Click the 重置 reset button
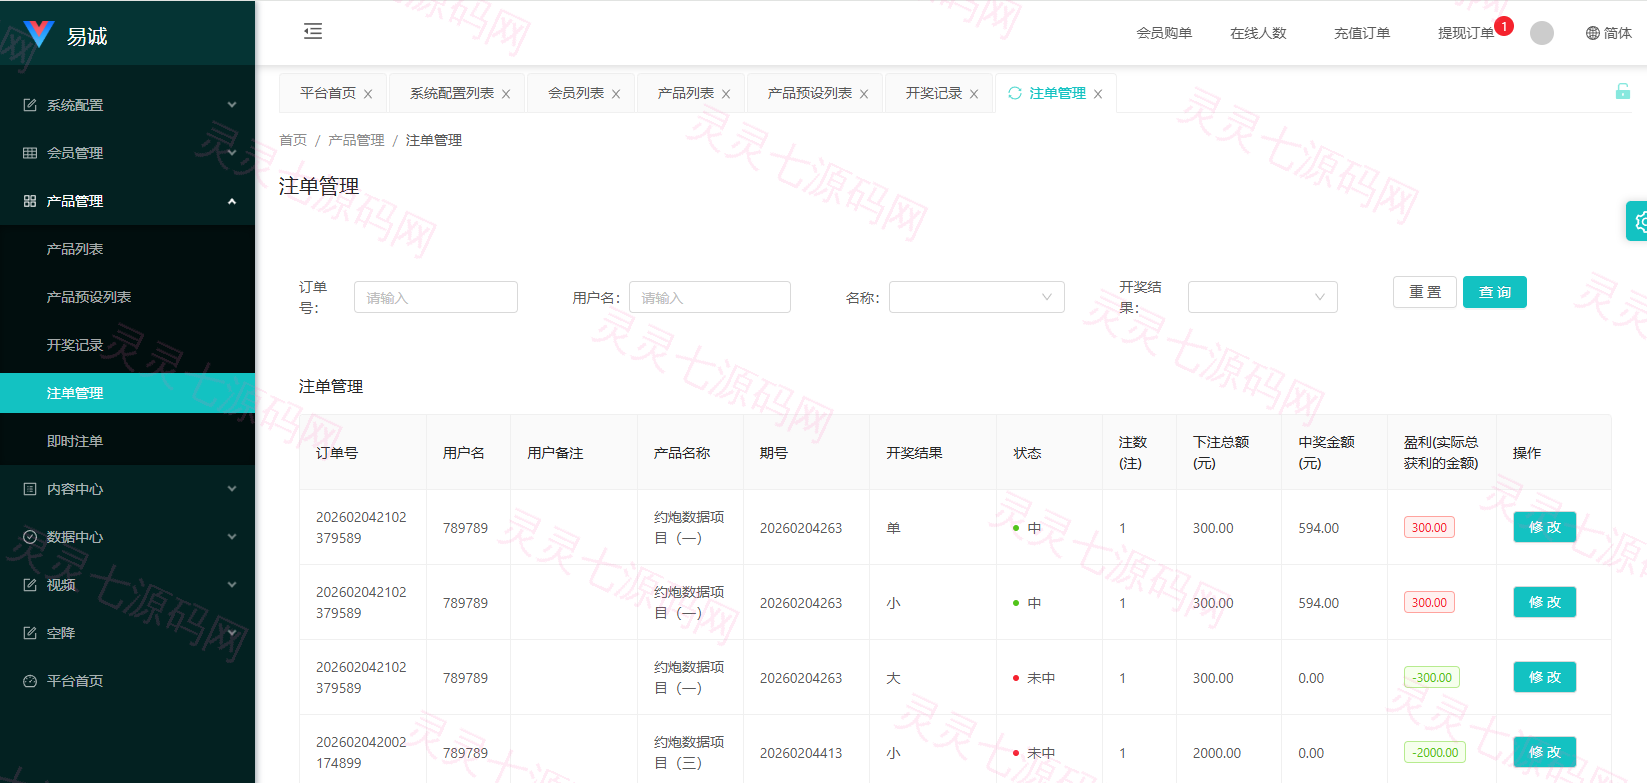This screenshot has width=1647, height=783. click(x=1425, y=292)
